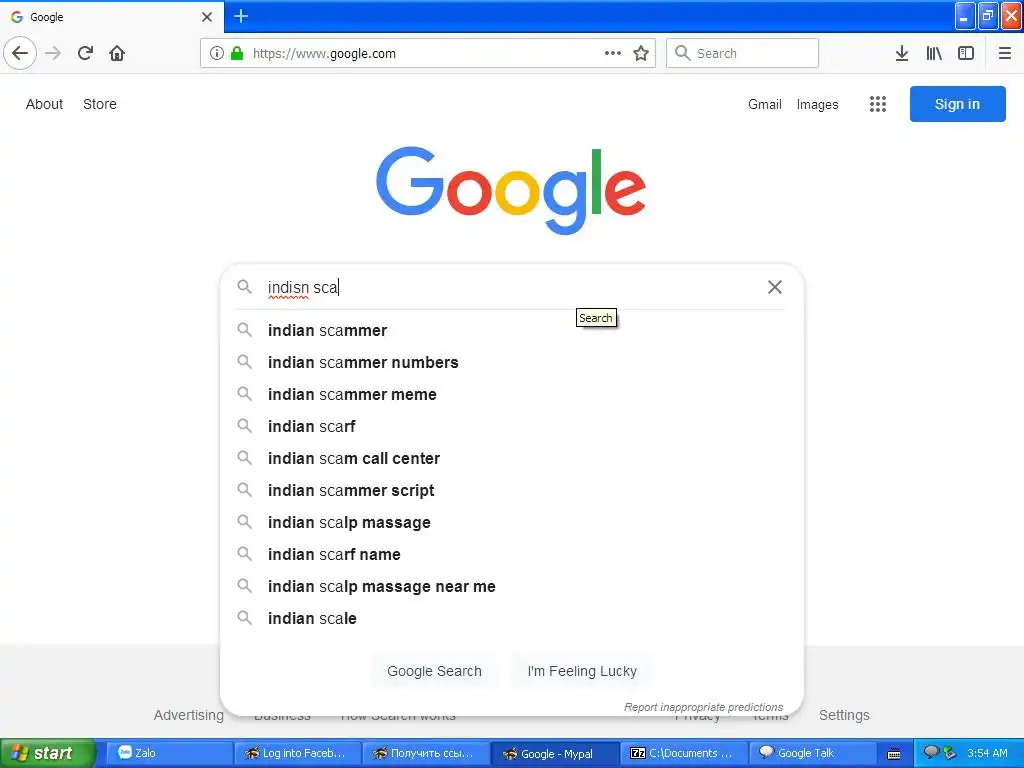
Task: Open the Advertising footer link
Action: (x=188, y=715)
